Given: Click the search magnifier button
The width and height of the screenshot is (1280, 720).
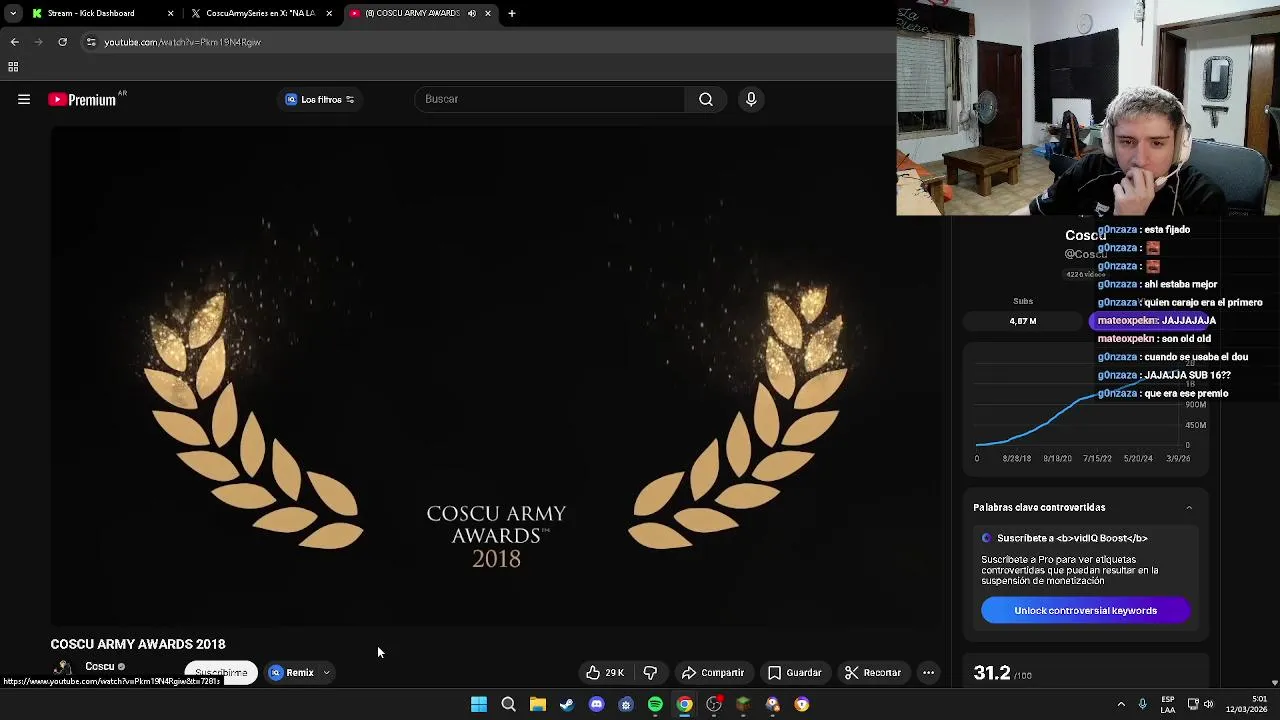Looking at the screenshot, I should pos(706,99).
